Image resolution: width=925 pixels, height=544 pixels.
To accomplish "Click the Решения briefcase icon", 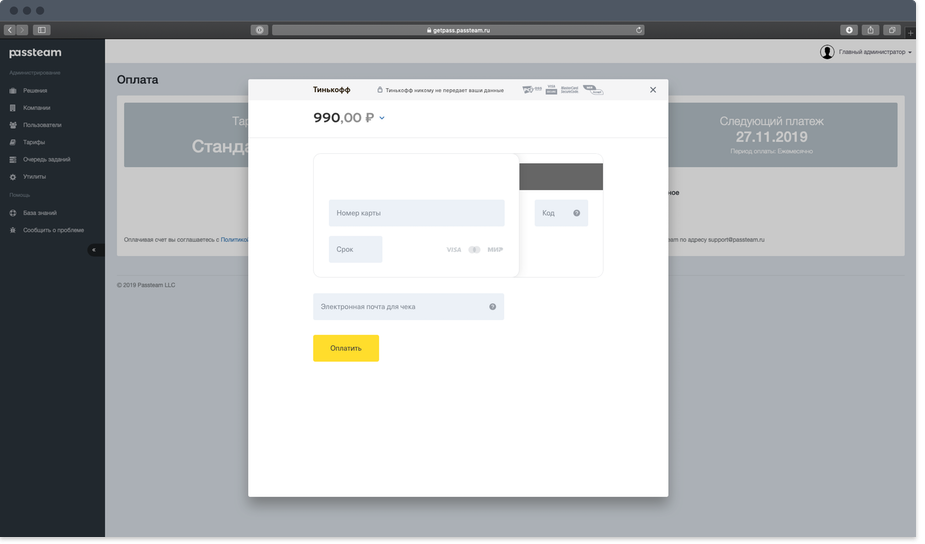I will click(x=13, y=91).
